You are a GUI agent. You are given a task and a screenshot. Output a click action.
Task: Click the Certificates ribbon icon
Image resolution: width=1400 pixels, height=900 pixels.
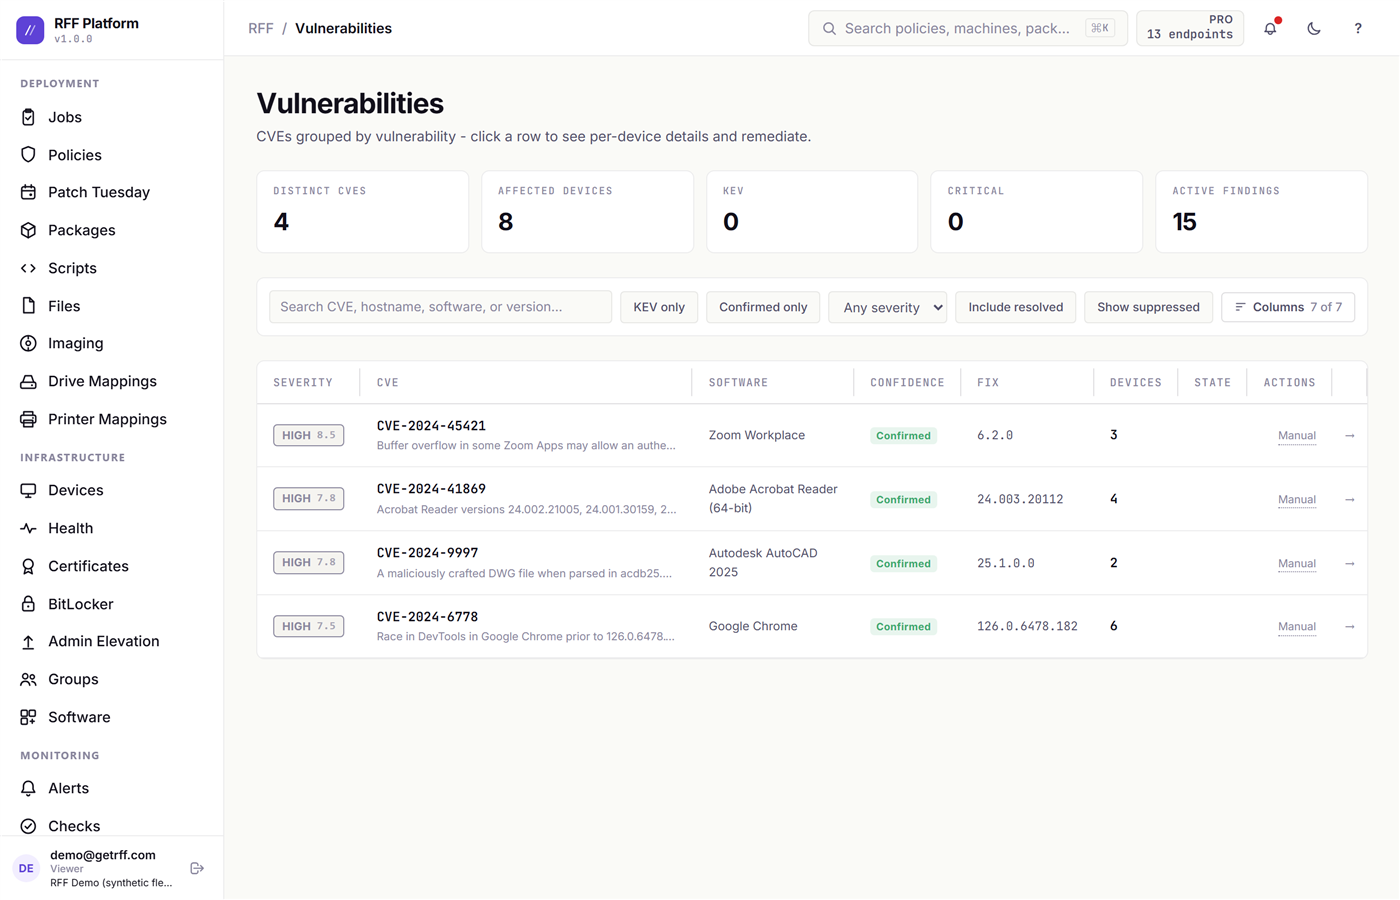click(x=28, y=566)
